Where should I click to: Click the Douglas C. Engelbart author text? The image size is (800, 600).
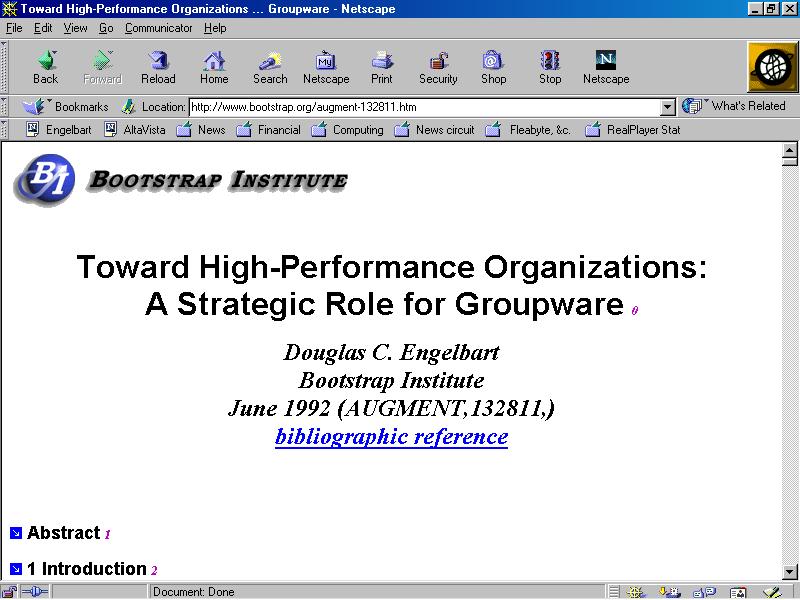391,353
